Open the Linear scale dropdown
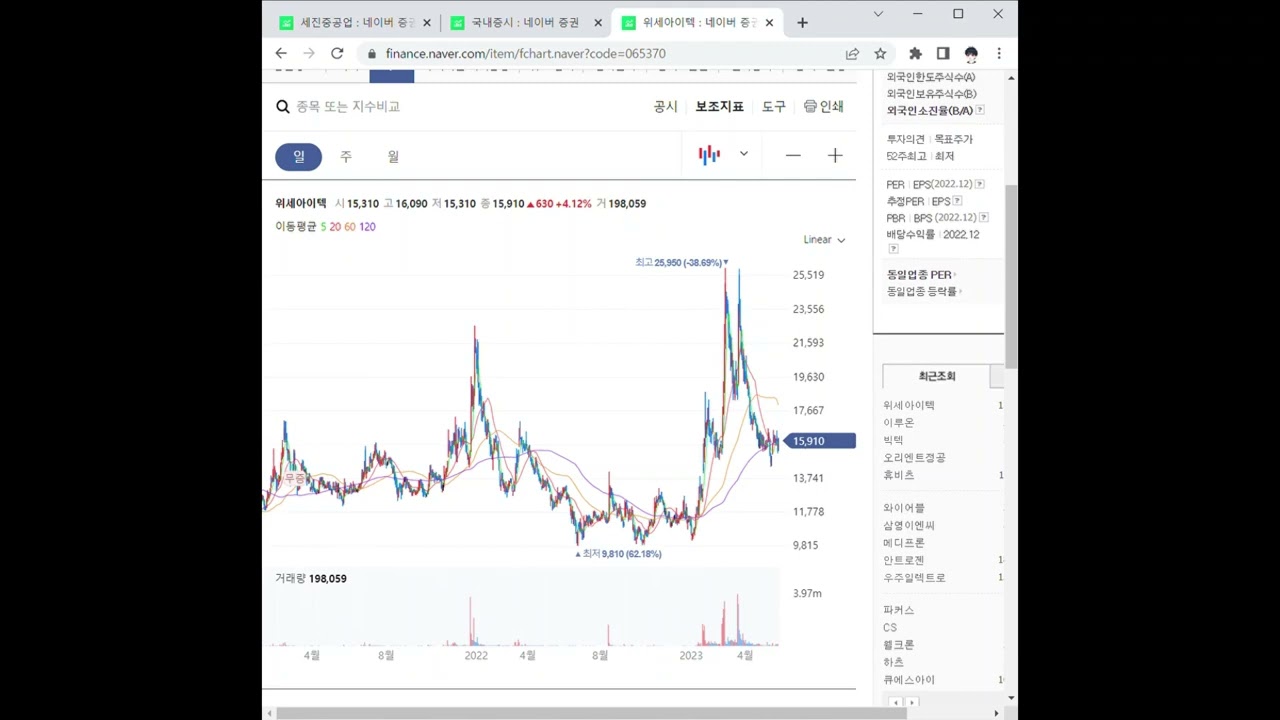The width and height of the screenshot is (1280, 720). point(824,239)
